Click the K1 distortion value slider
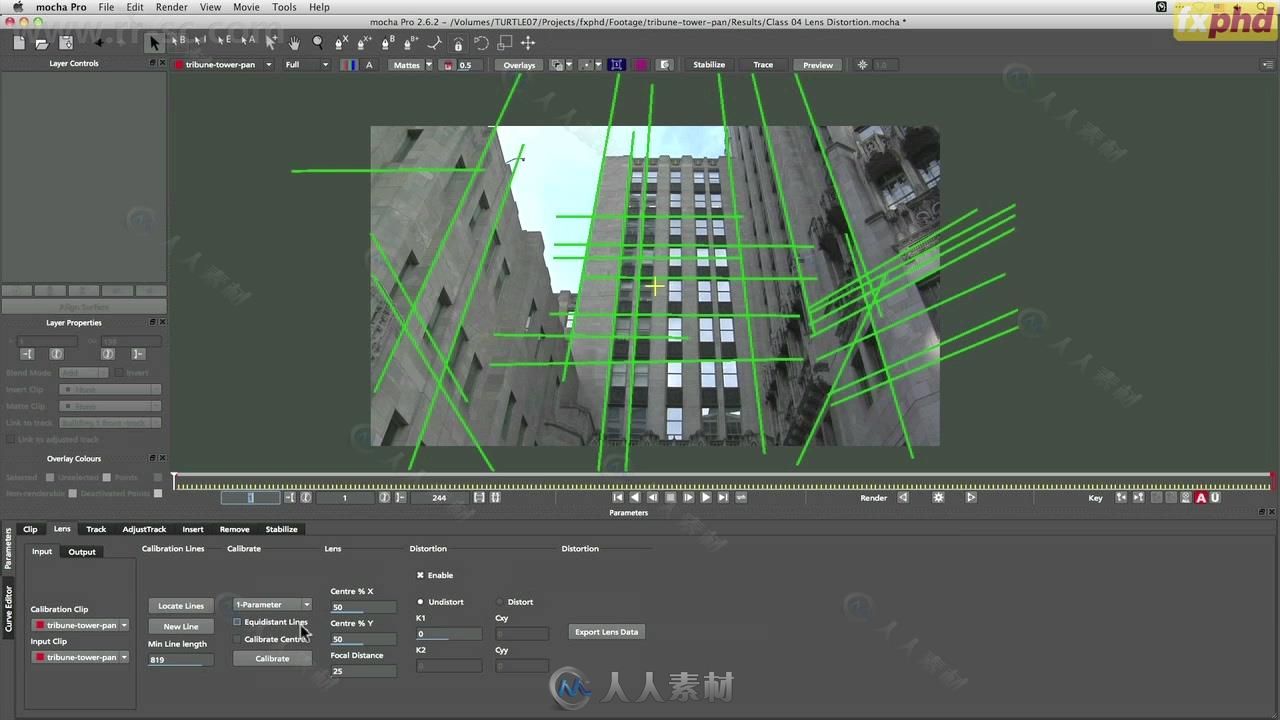 point(448,634)
